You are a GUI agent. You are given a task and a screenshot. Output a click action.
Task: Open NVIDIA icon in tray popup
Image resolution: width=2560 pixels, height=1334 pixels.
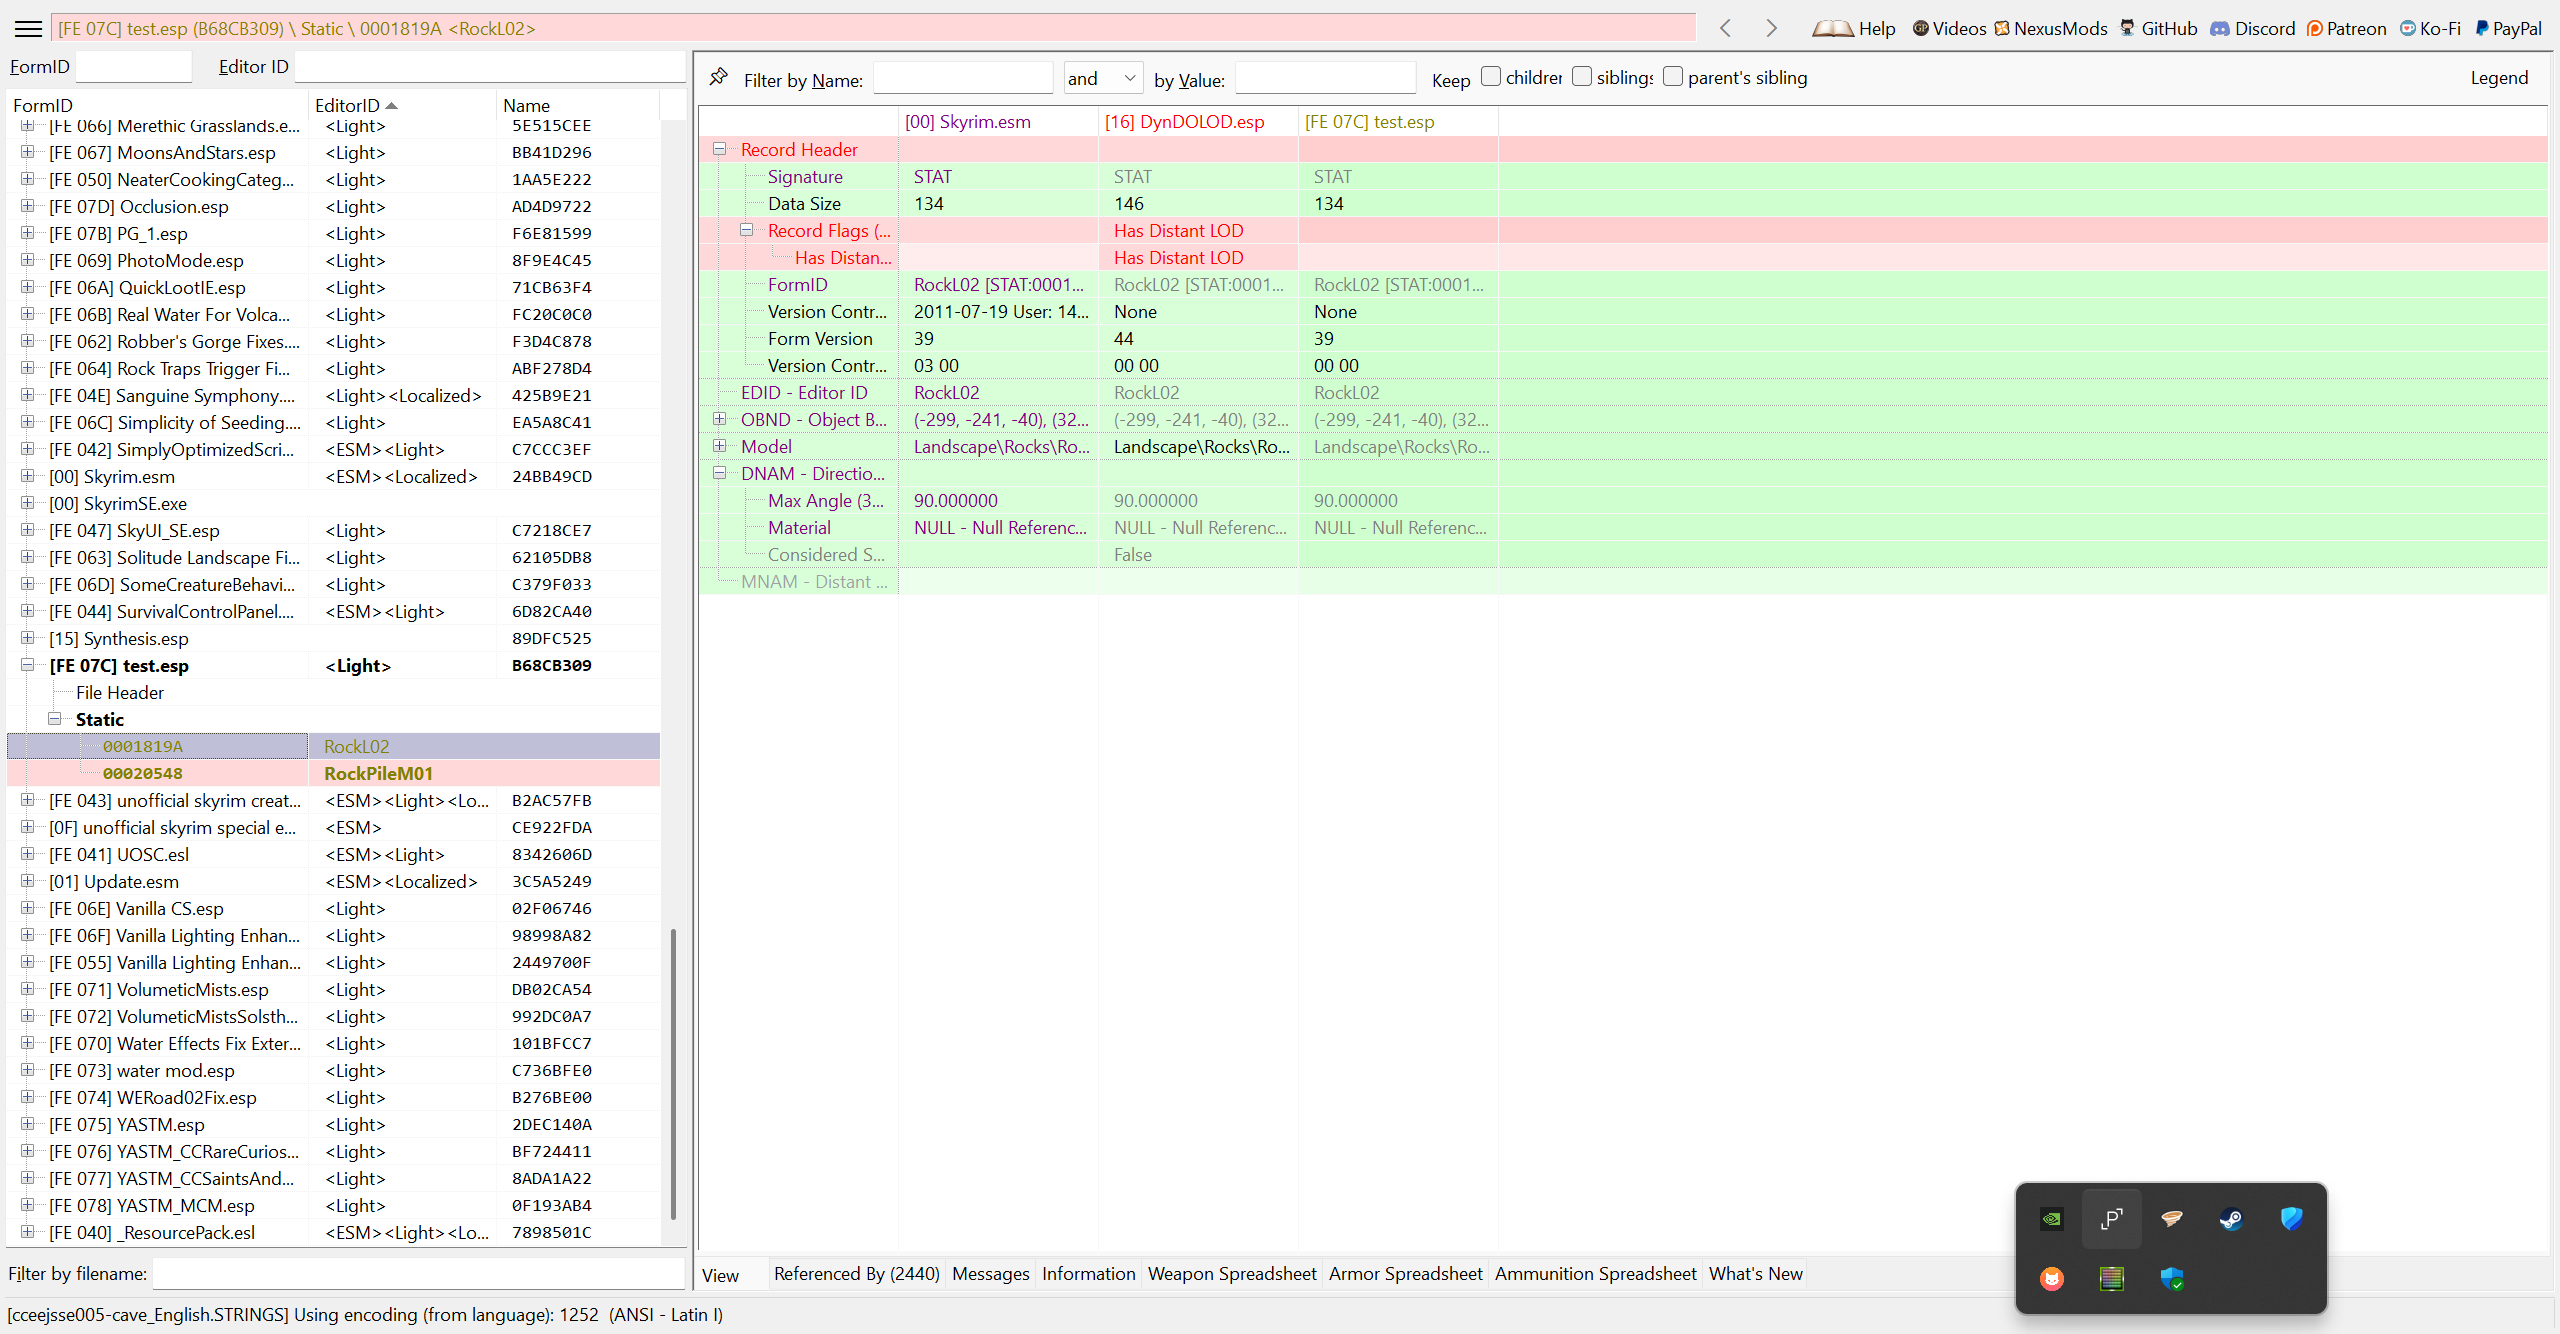2051,1218
